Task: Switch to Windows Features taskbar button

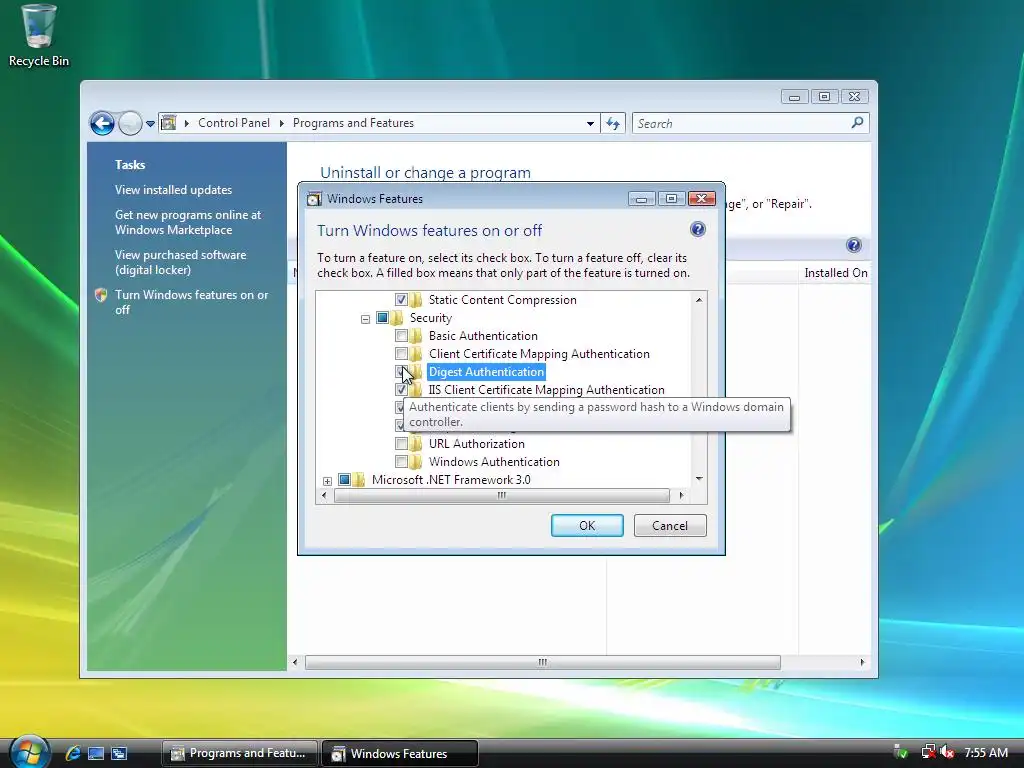Action: click(400, 753)
